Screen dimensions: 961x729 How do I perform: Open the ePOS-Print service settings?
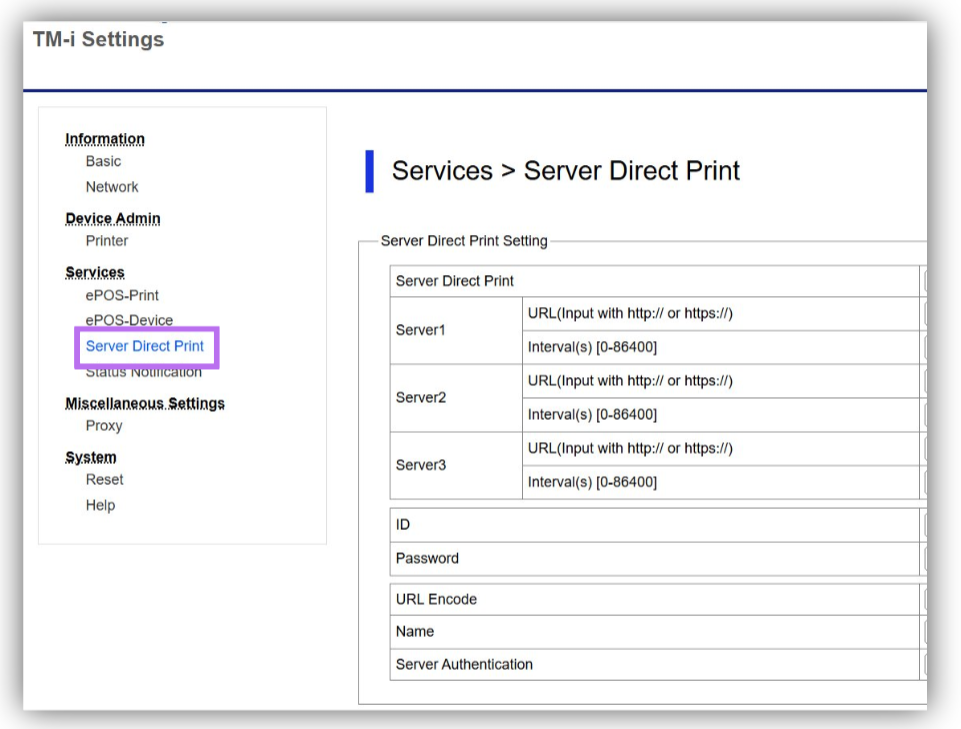point(122,296)
